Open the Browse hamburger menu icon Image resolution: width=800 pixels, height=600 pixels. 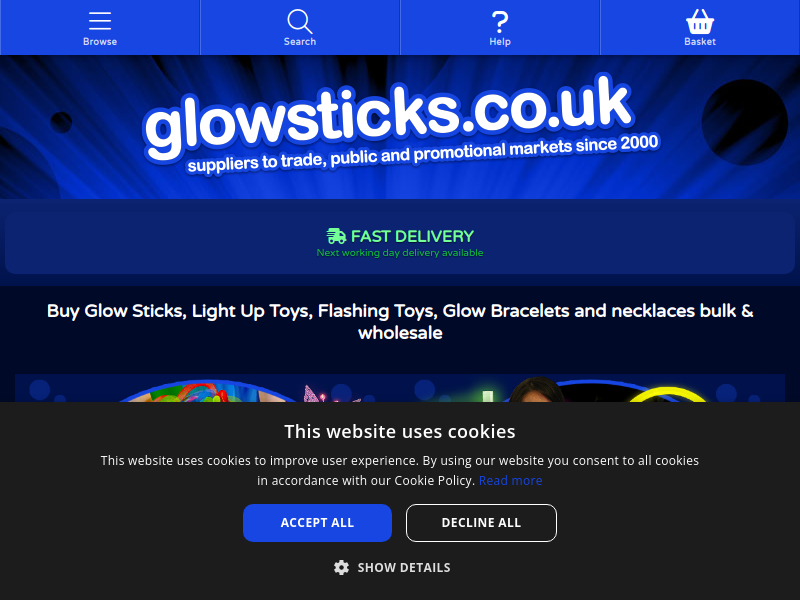(100, 21)
